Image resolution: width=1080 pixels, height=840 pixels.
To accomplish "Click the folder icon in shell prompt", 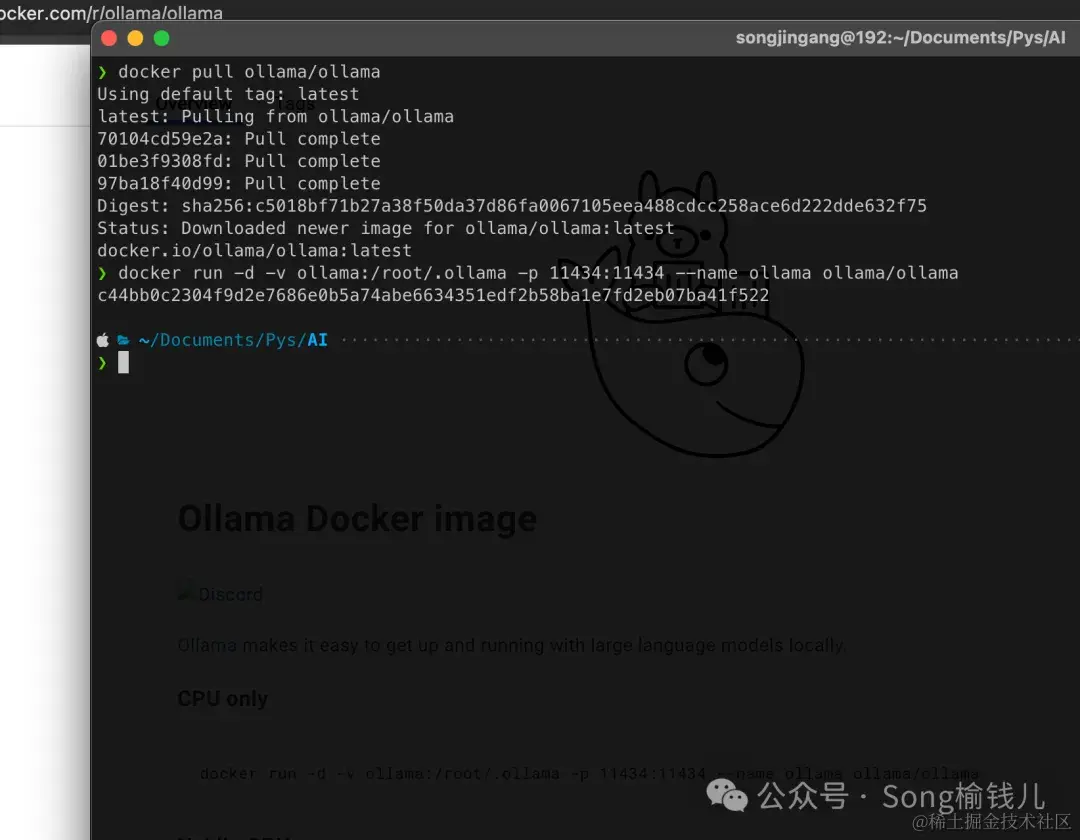I will (x=123, y=340).
